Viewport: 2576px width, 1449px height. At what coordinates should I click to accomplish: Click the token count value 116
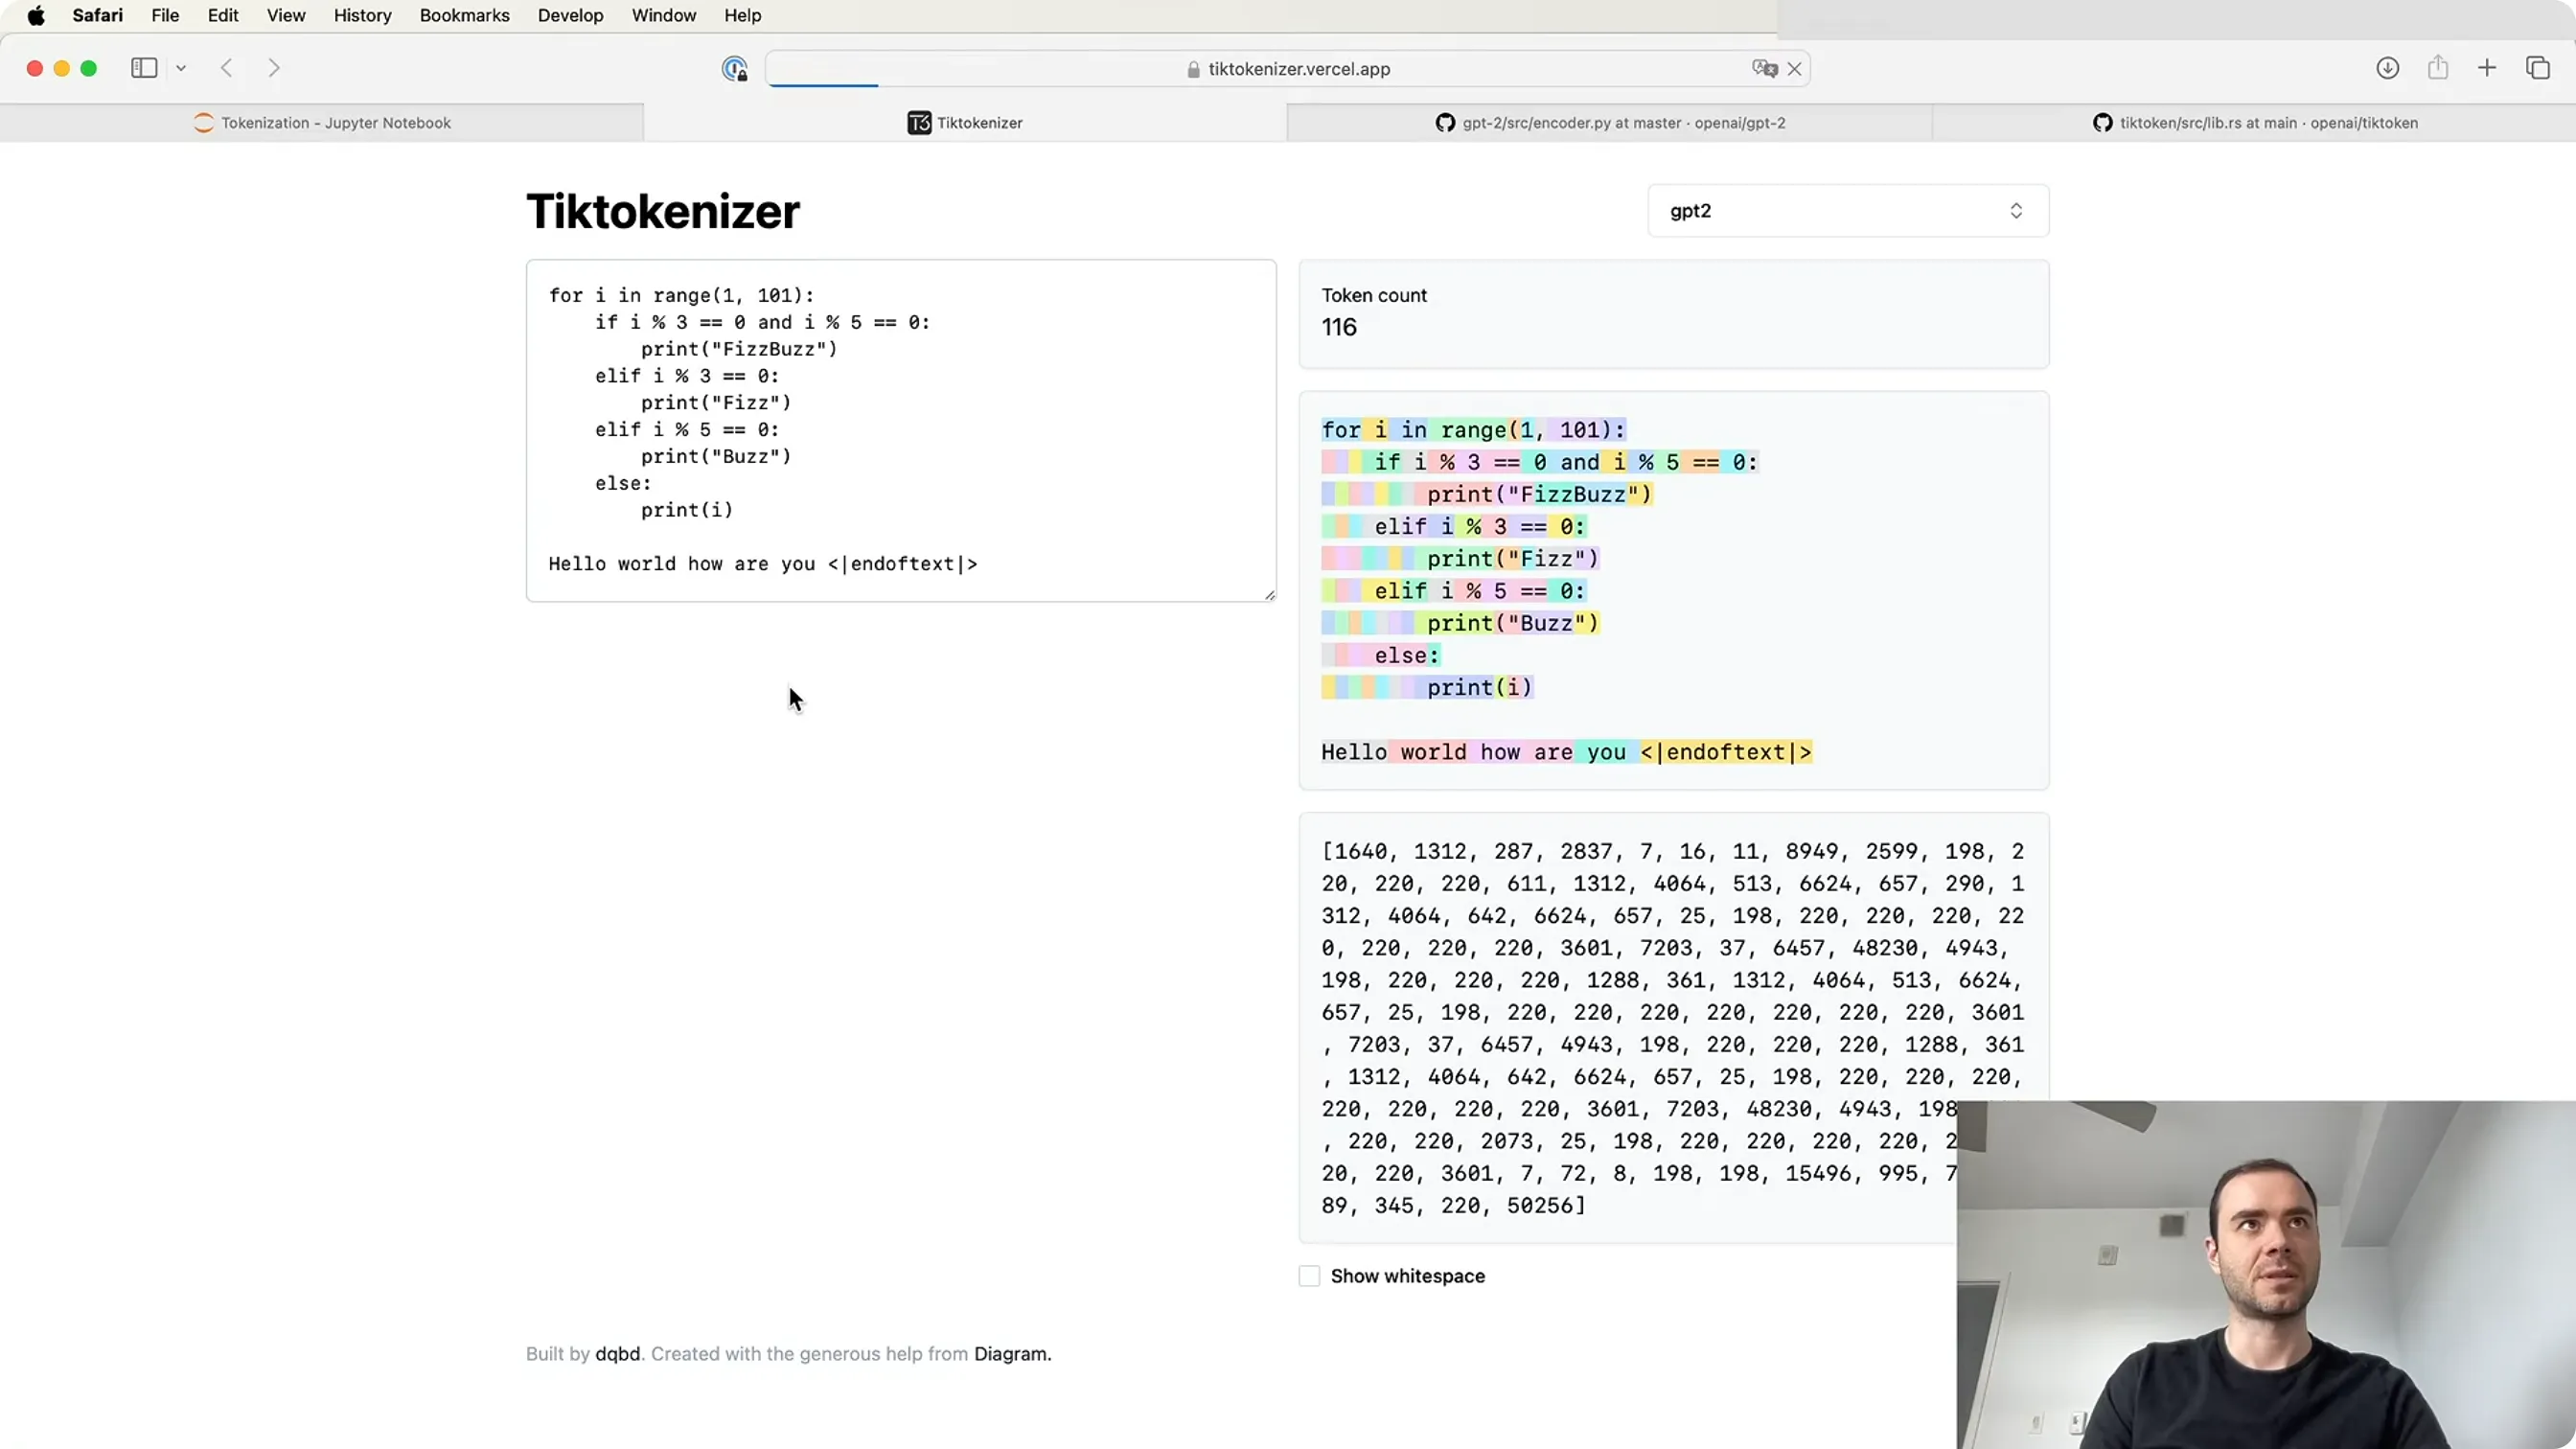1339,327
